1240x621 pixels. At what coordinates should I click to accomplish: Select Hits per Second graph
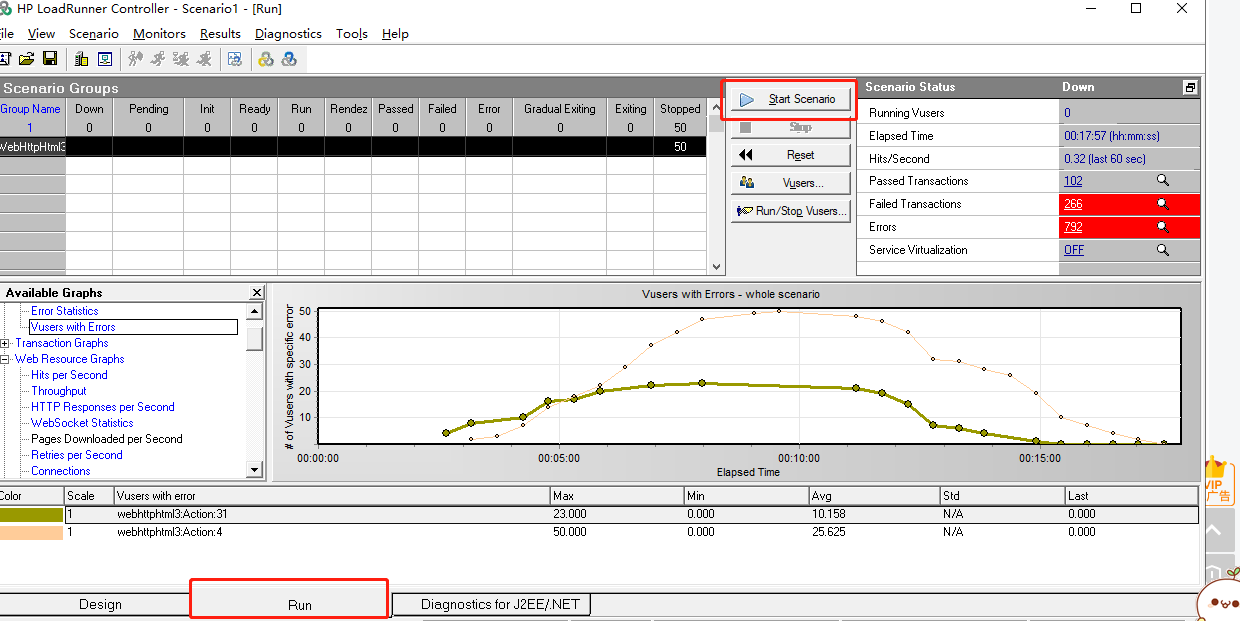coord(69,375)
